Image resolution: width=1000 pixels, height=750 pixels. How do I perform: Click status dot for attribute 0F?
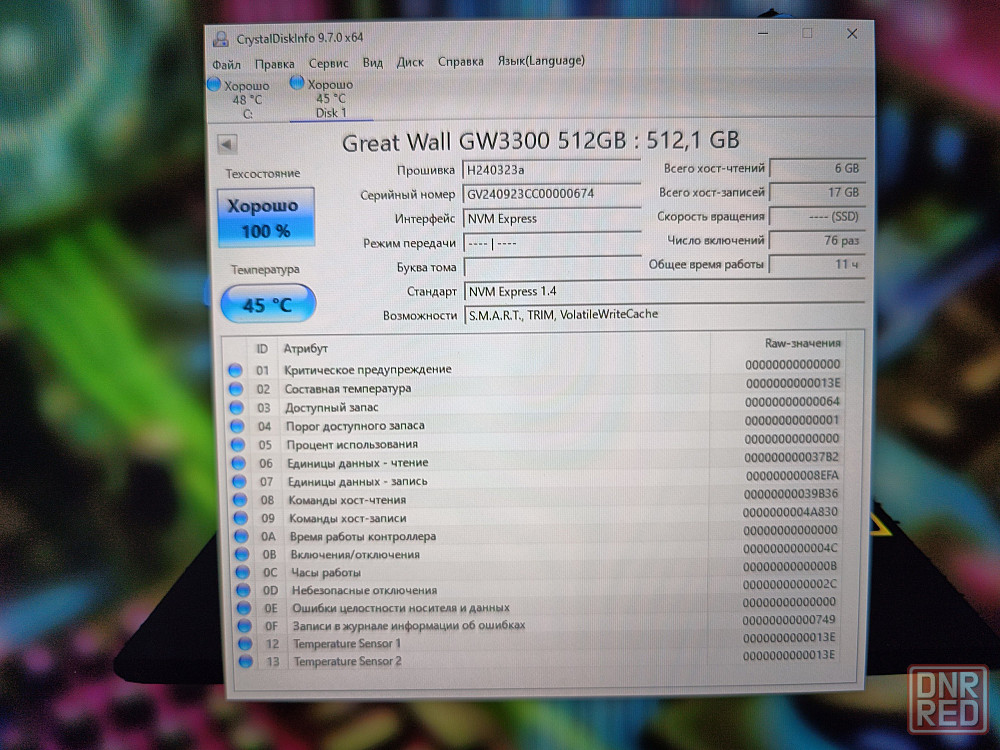(x=244, y=626)
